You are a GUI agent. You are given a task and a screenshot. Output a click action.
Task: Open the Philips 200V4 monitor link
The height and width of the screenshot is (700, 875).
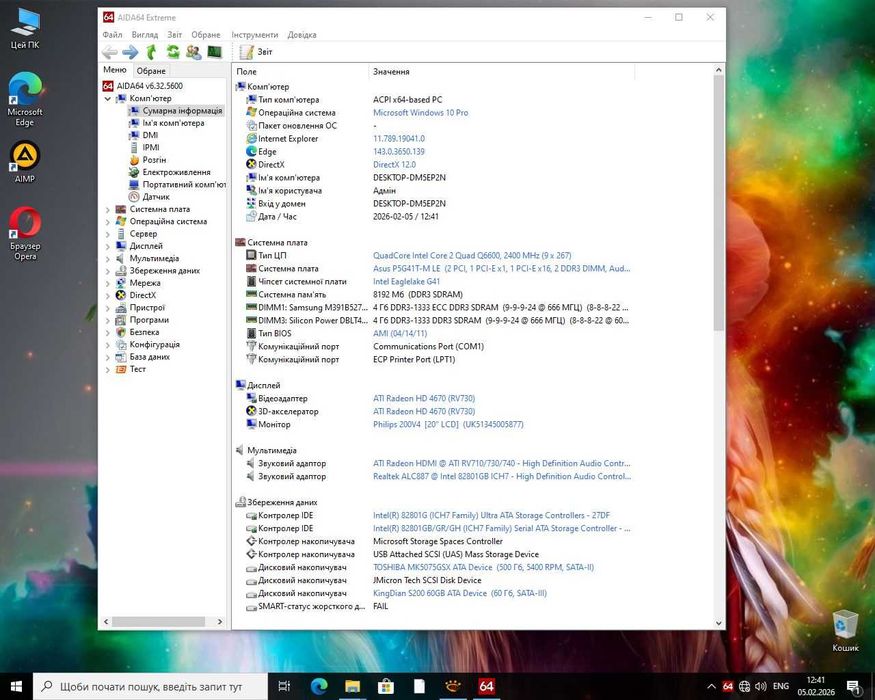click(448, 425)
